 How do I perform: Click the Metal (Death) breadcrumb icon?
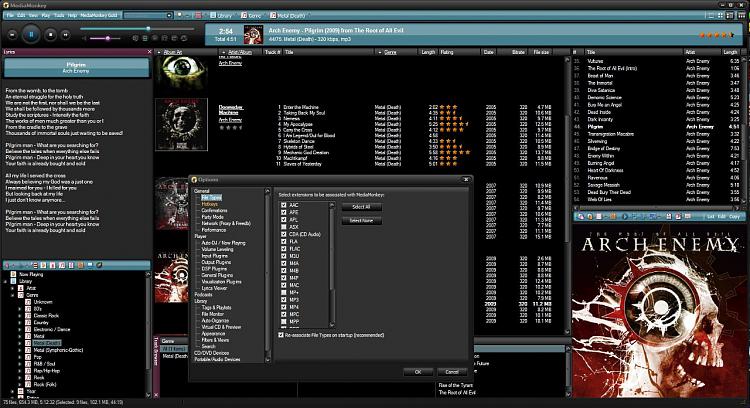[273, 15]
